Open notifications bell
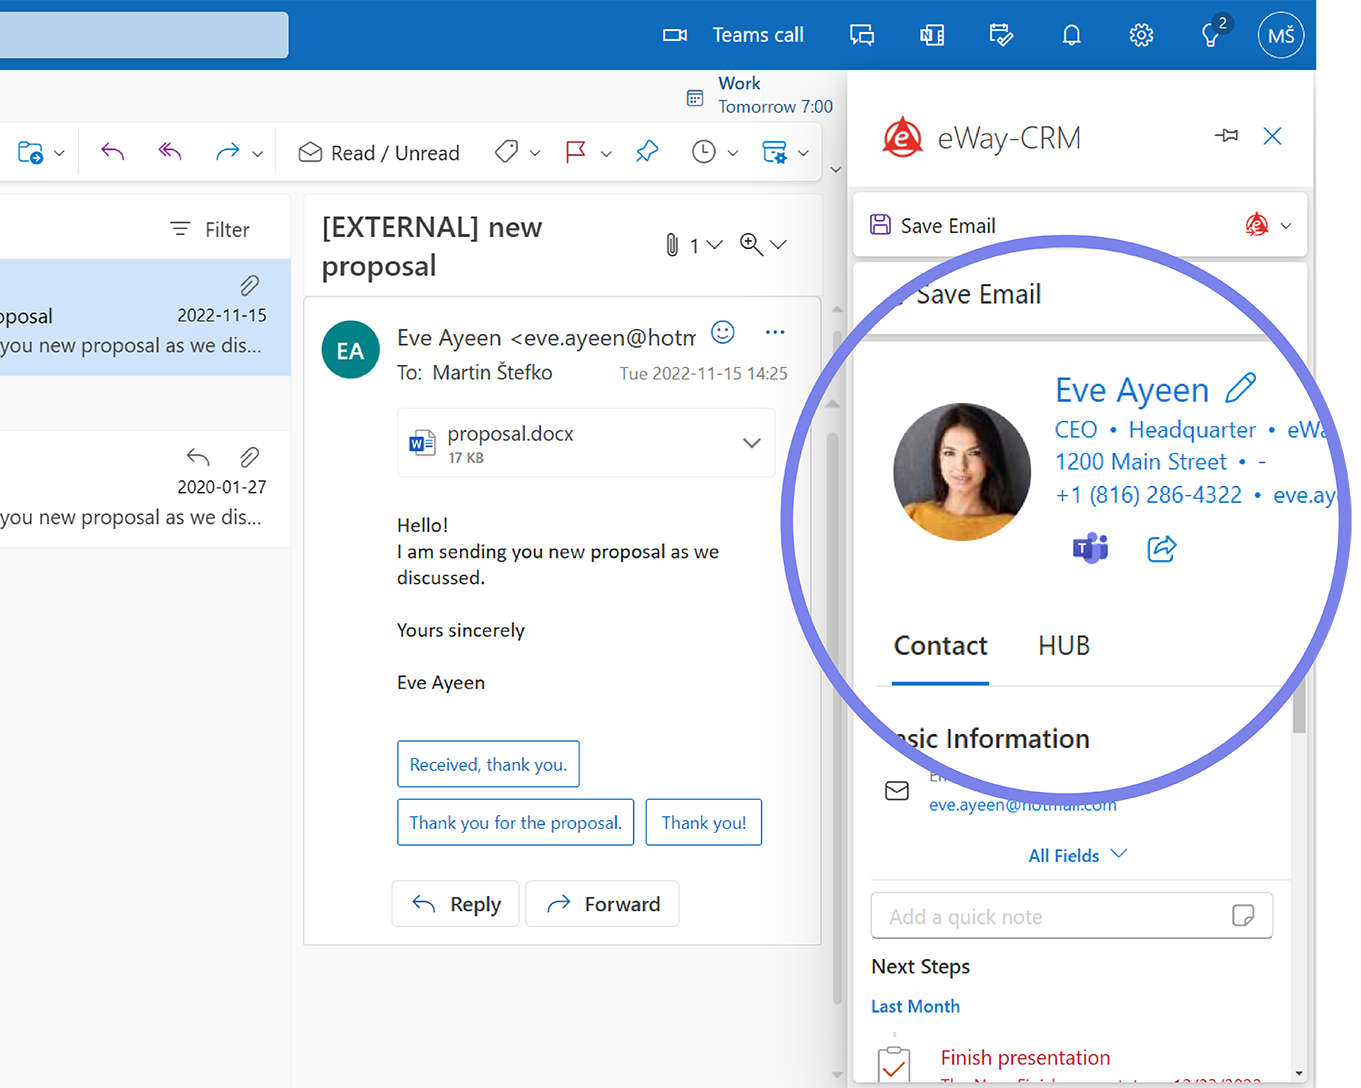The image size is (1361, 1088). pos(1071,35)
